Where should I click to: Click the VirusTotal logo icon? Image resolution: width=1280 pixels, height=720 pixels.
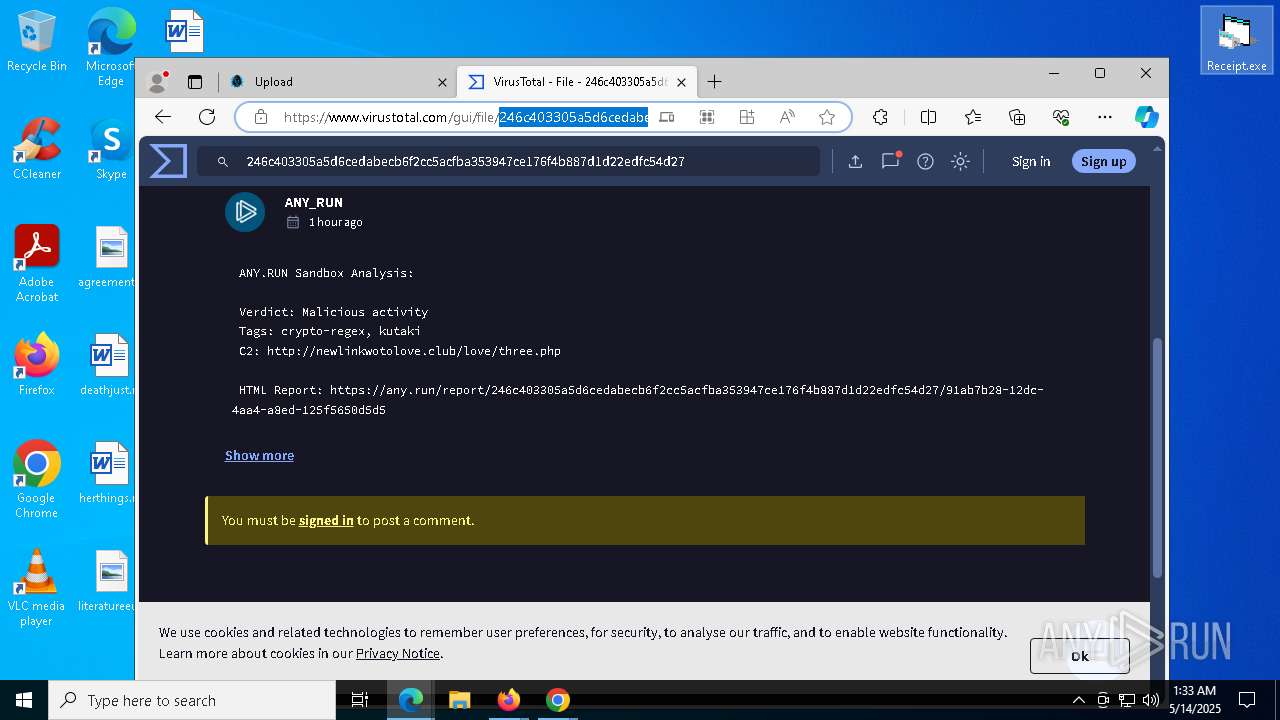pos(168,161)
